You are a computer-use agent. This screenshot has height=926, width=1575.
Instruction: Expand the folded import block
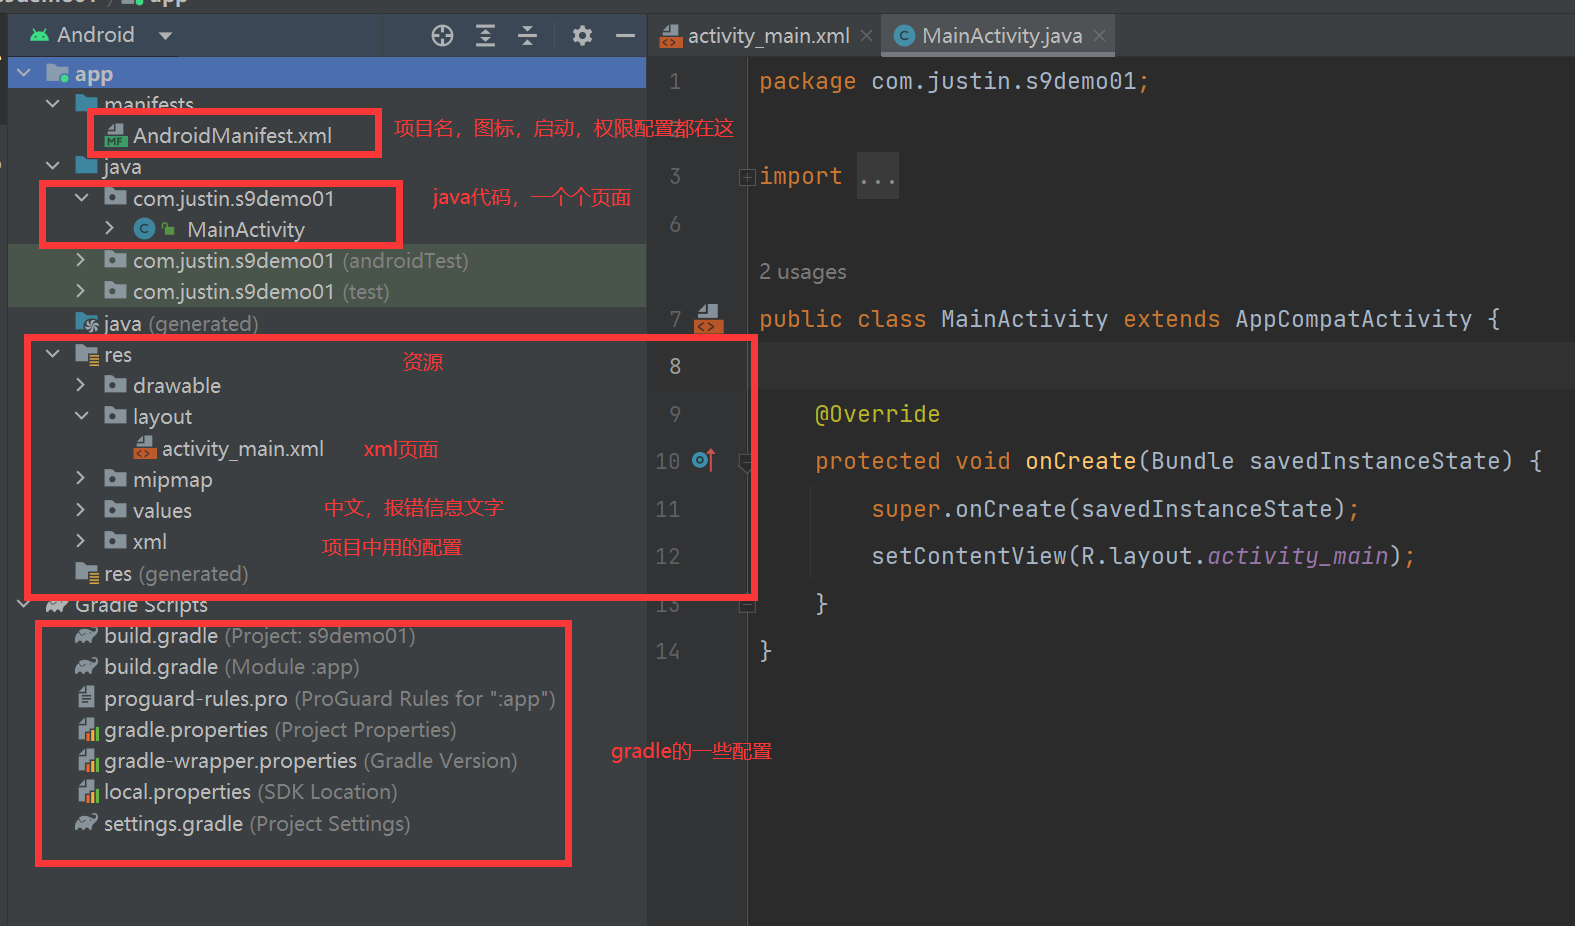pyautogui.click(x=746, y=177)
